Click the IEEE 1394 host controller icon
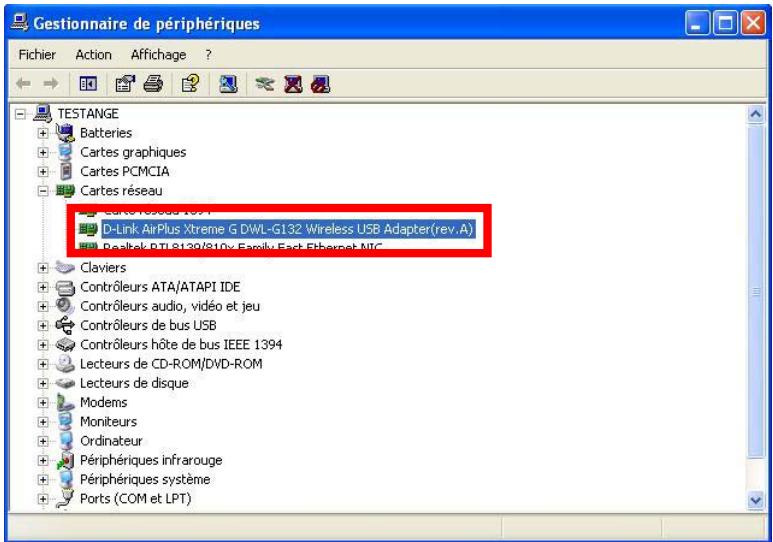 [x=65, y=344]
